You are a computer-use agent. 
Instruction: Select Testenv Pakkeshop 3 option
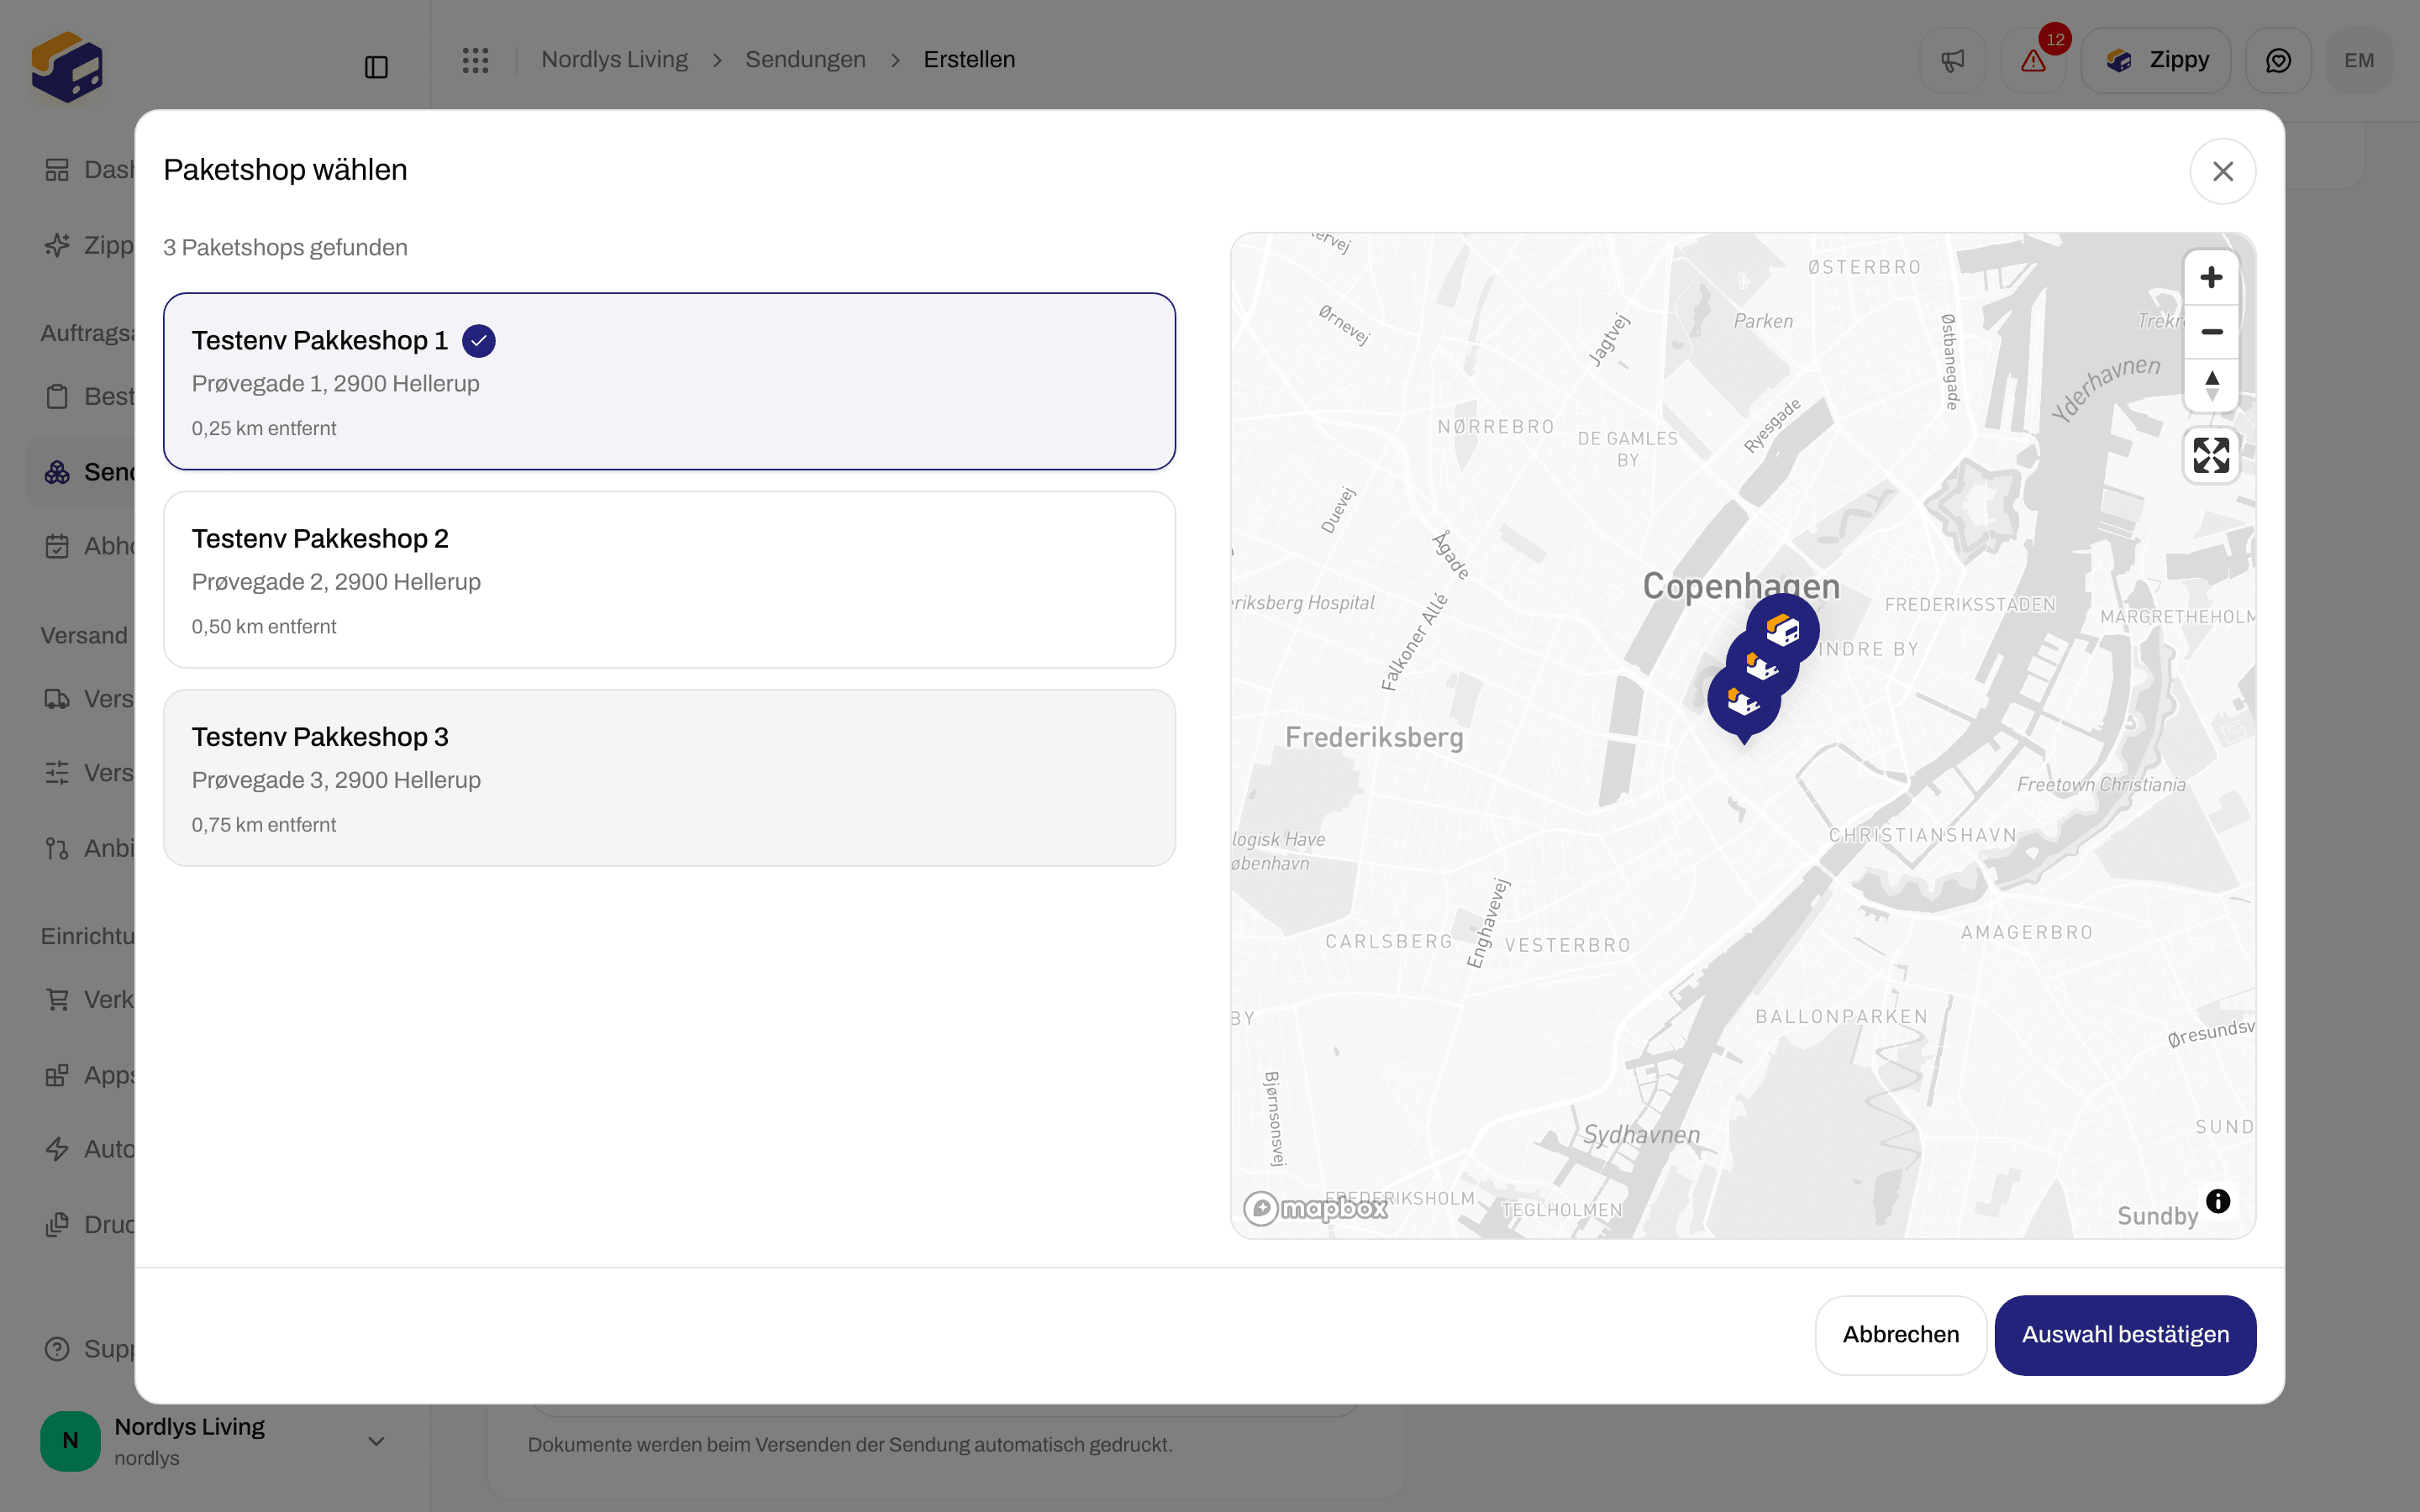[x=669, y=777]
